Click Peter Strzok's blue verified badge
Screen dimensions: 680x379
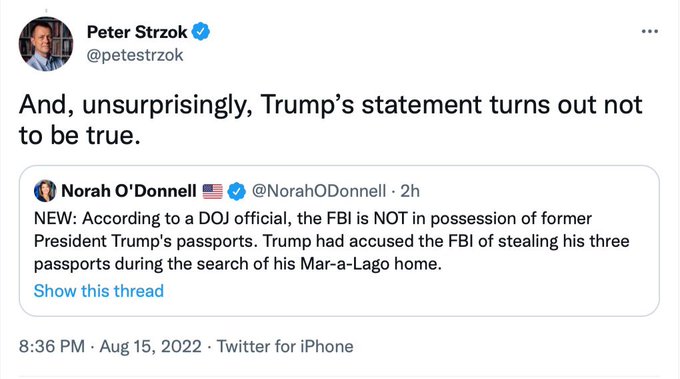coord(201,31)
